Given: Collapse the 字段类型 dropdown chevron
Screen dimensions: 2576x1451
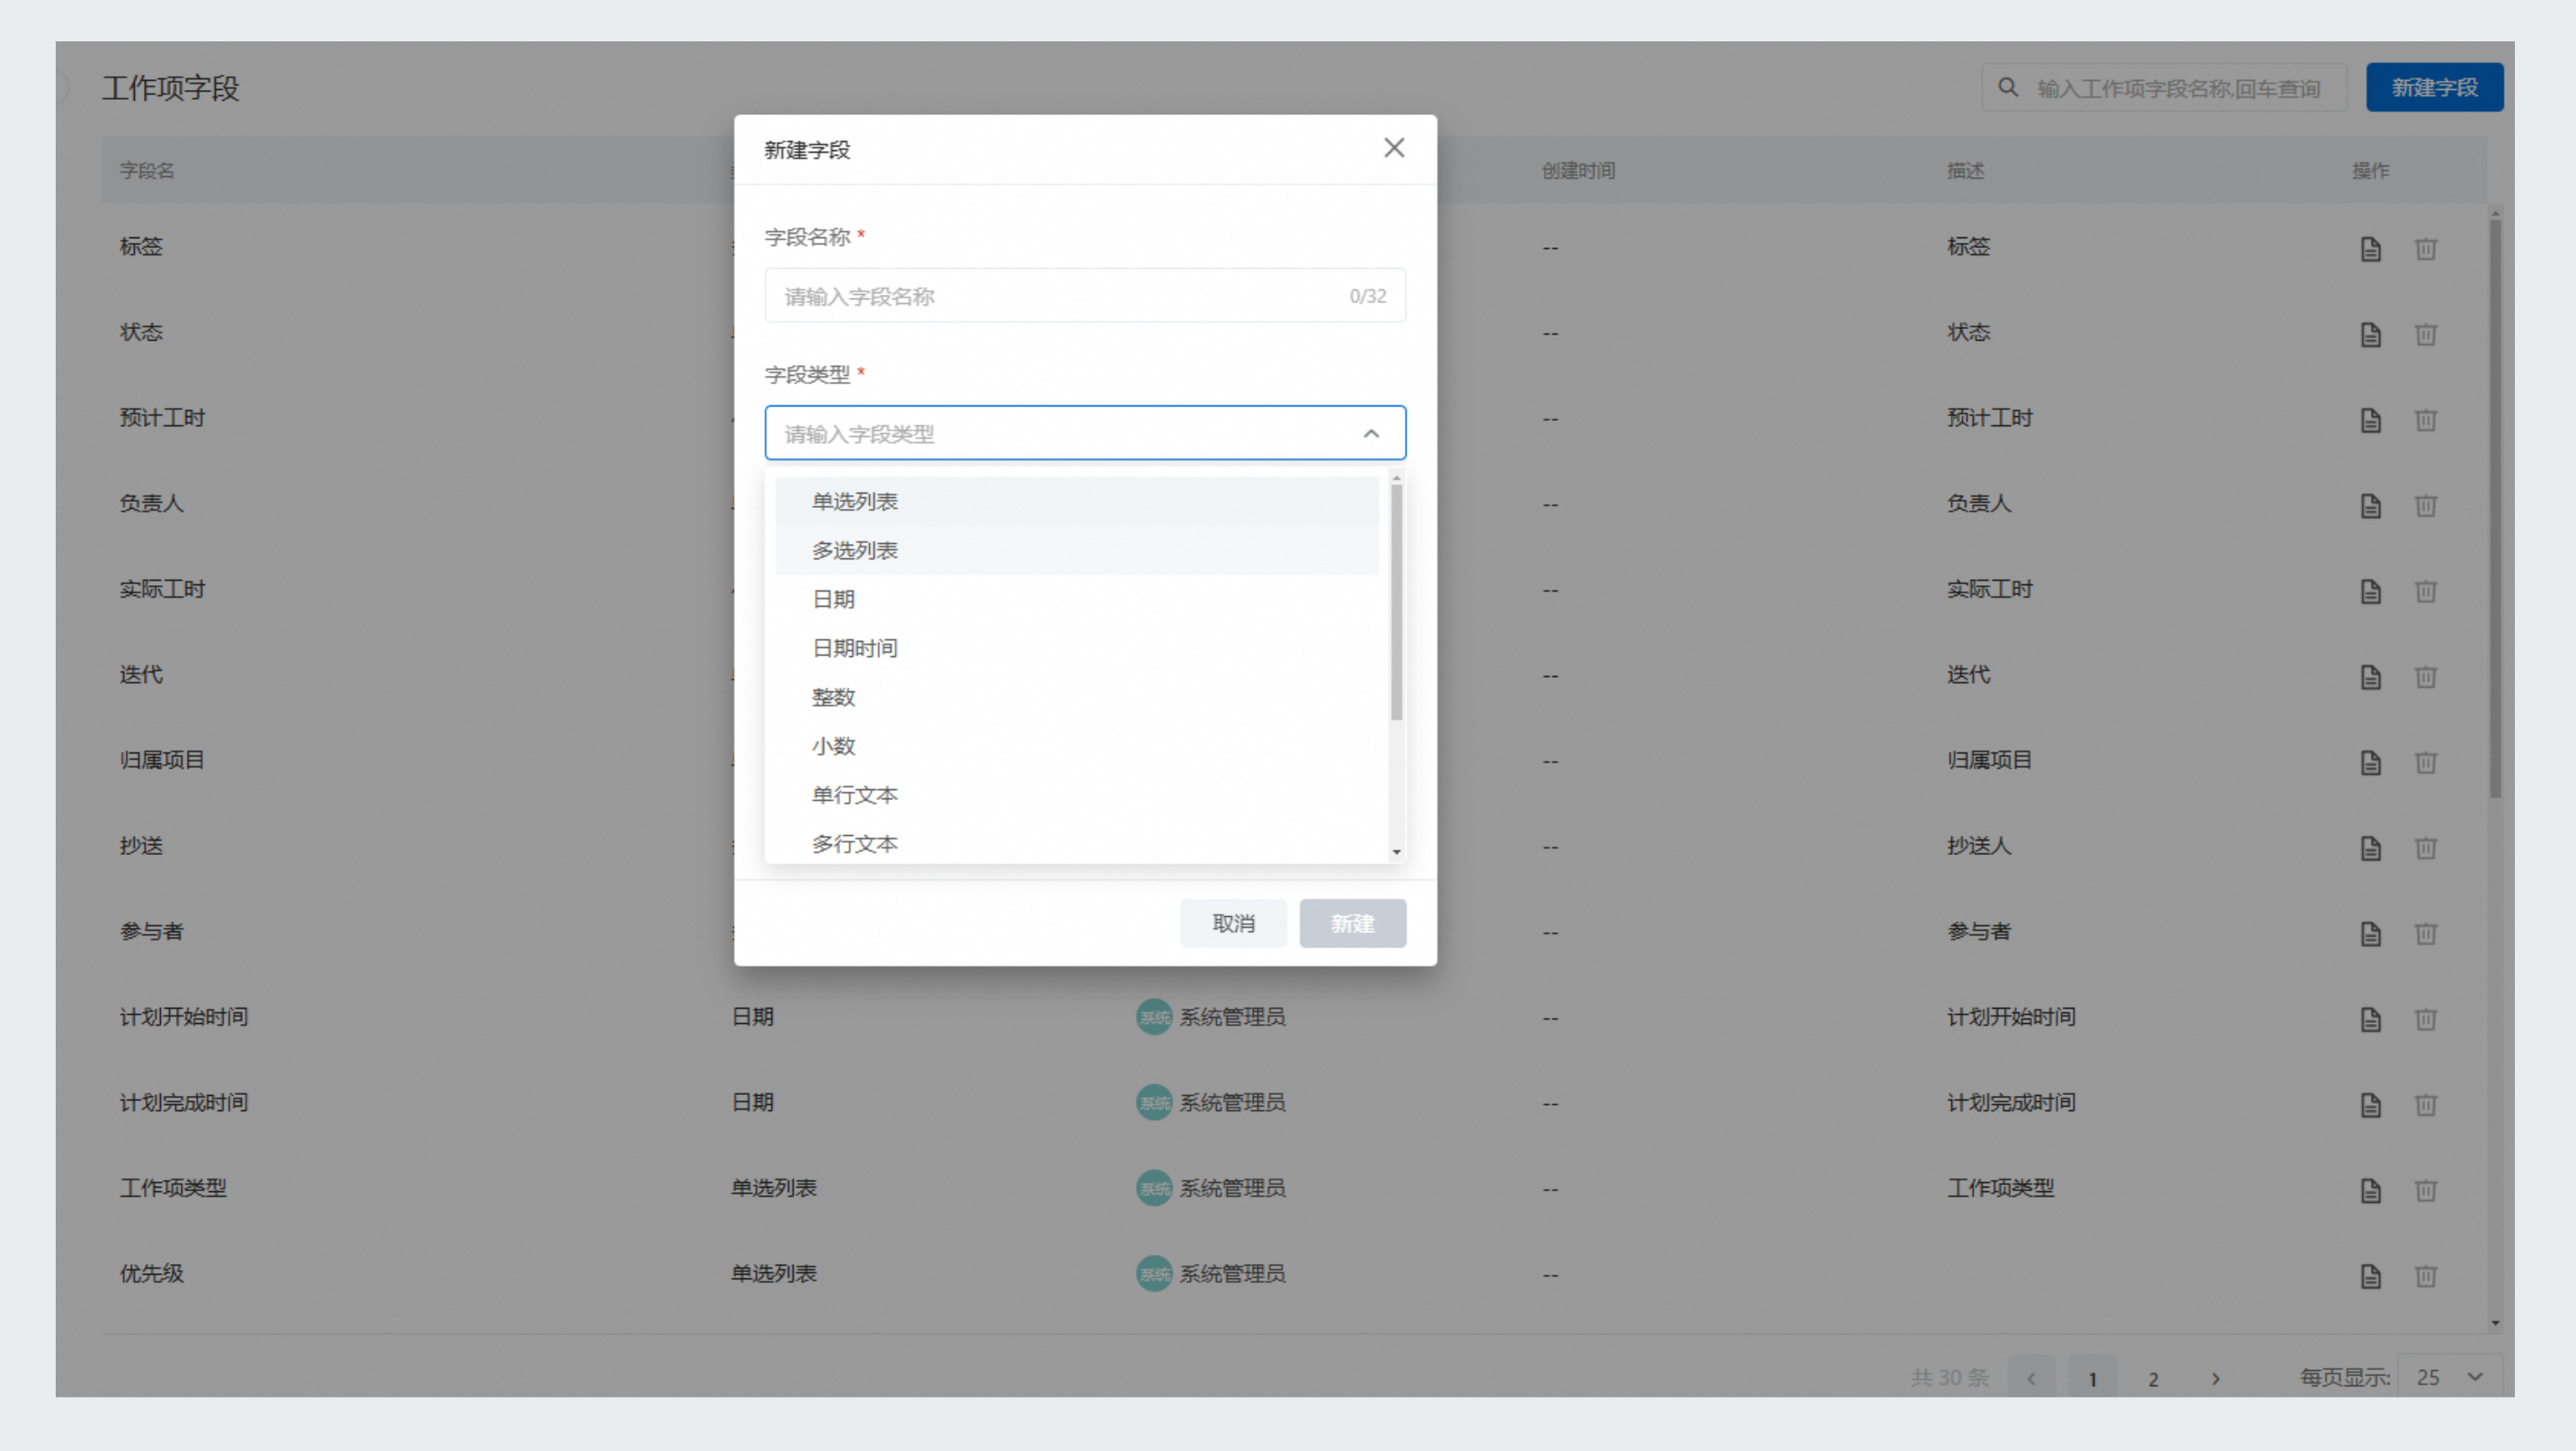Looking at the screenshot, I should (x=1371, y=434).
